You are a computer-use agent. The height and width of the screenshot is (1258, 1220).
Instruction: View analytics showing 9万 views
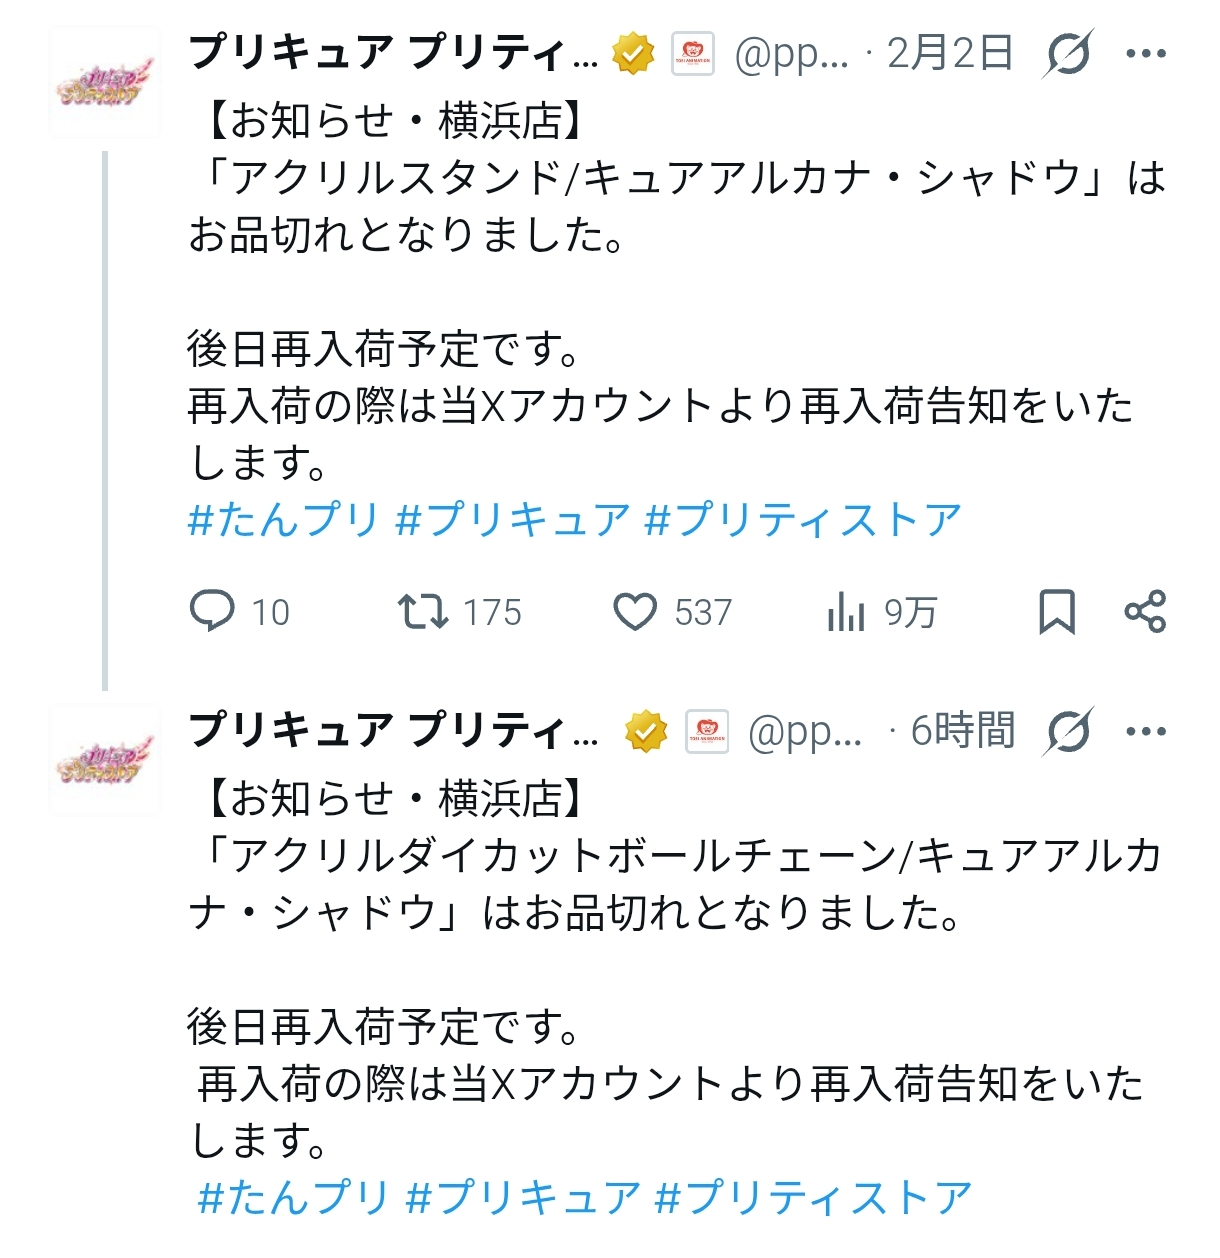coord(847,611)
